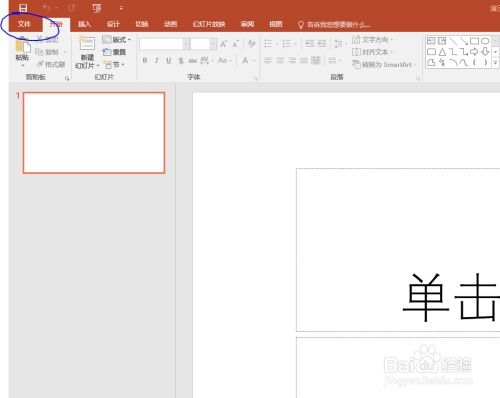Click the Reset (重置) slide button
The height and width of the screenshot is (398, 500).
tap(114, 52)
